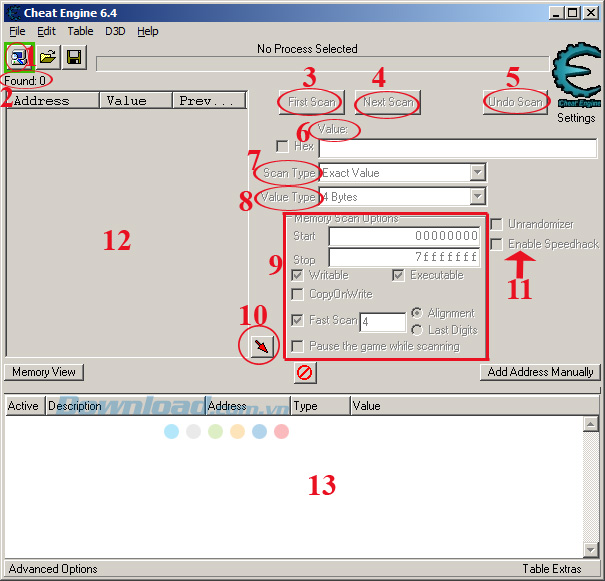Click the address list scrollbar down arrow
Screen dimensions: 605x581
[x=590, y=549]
